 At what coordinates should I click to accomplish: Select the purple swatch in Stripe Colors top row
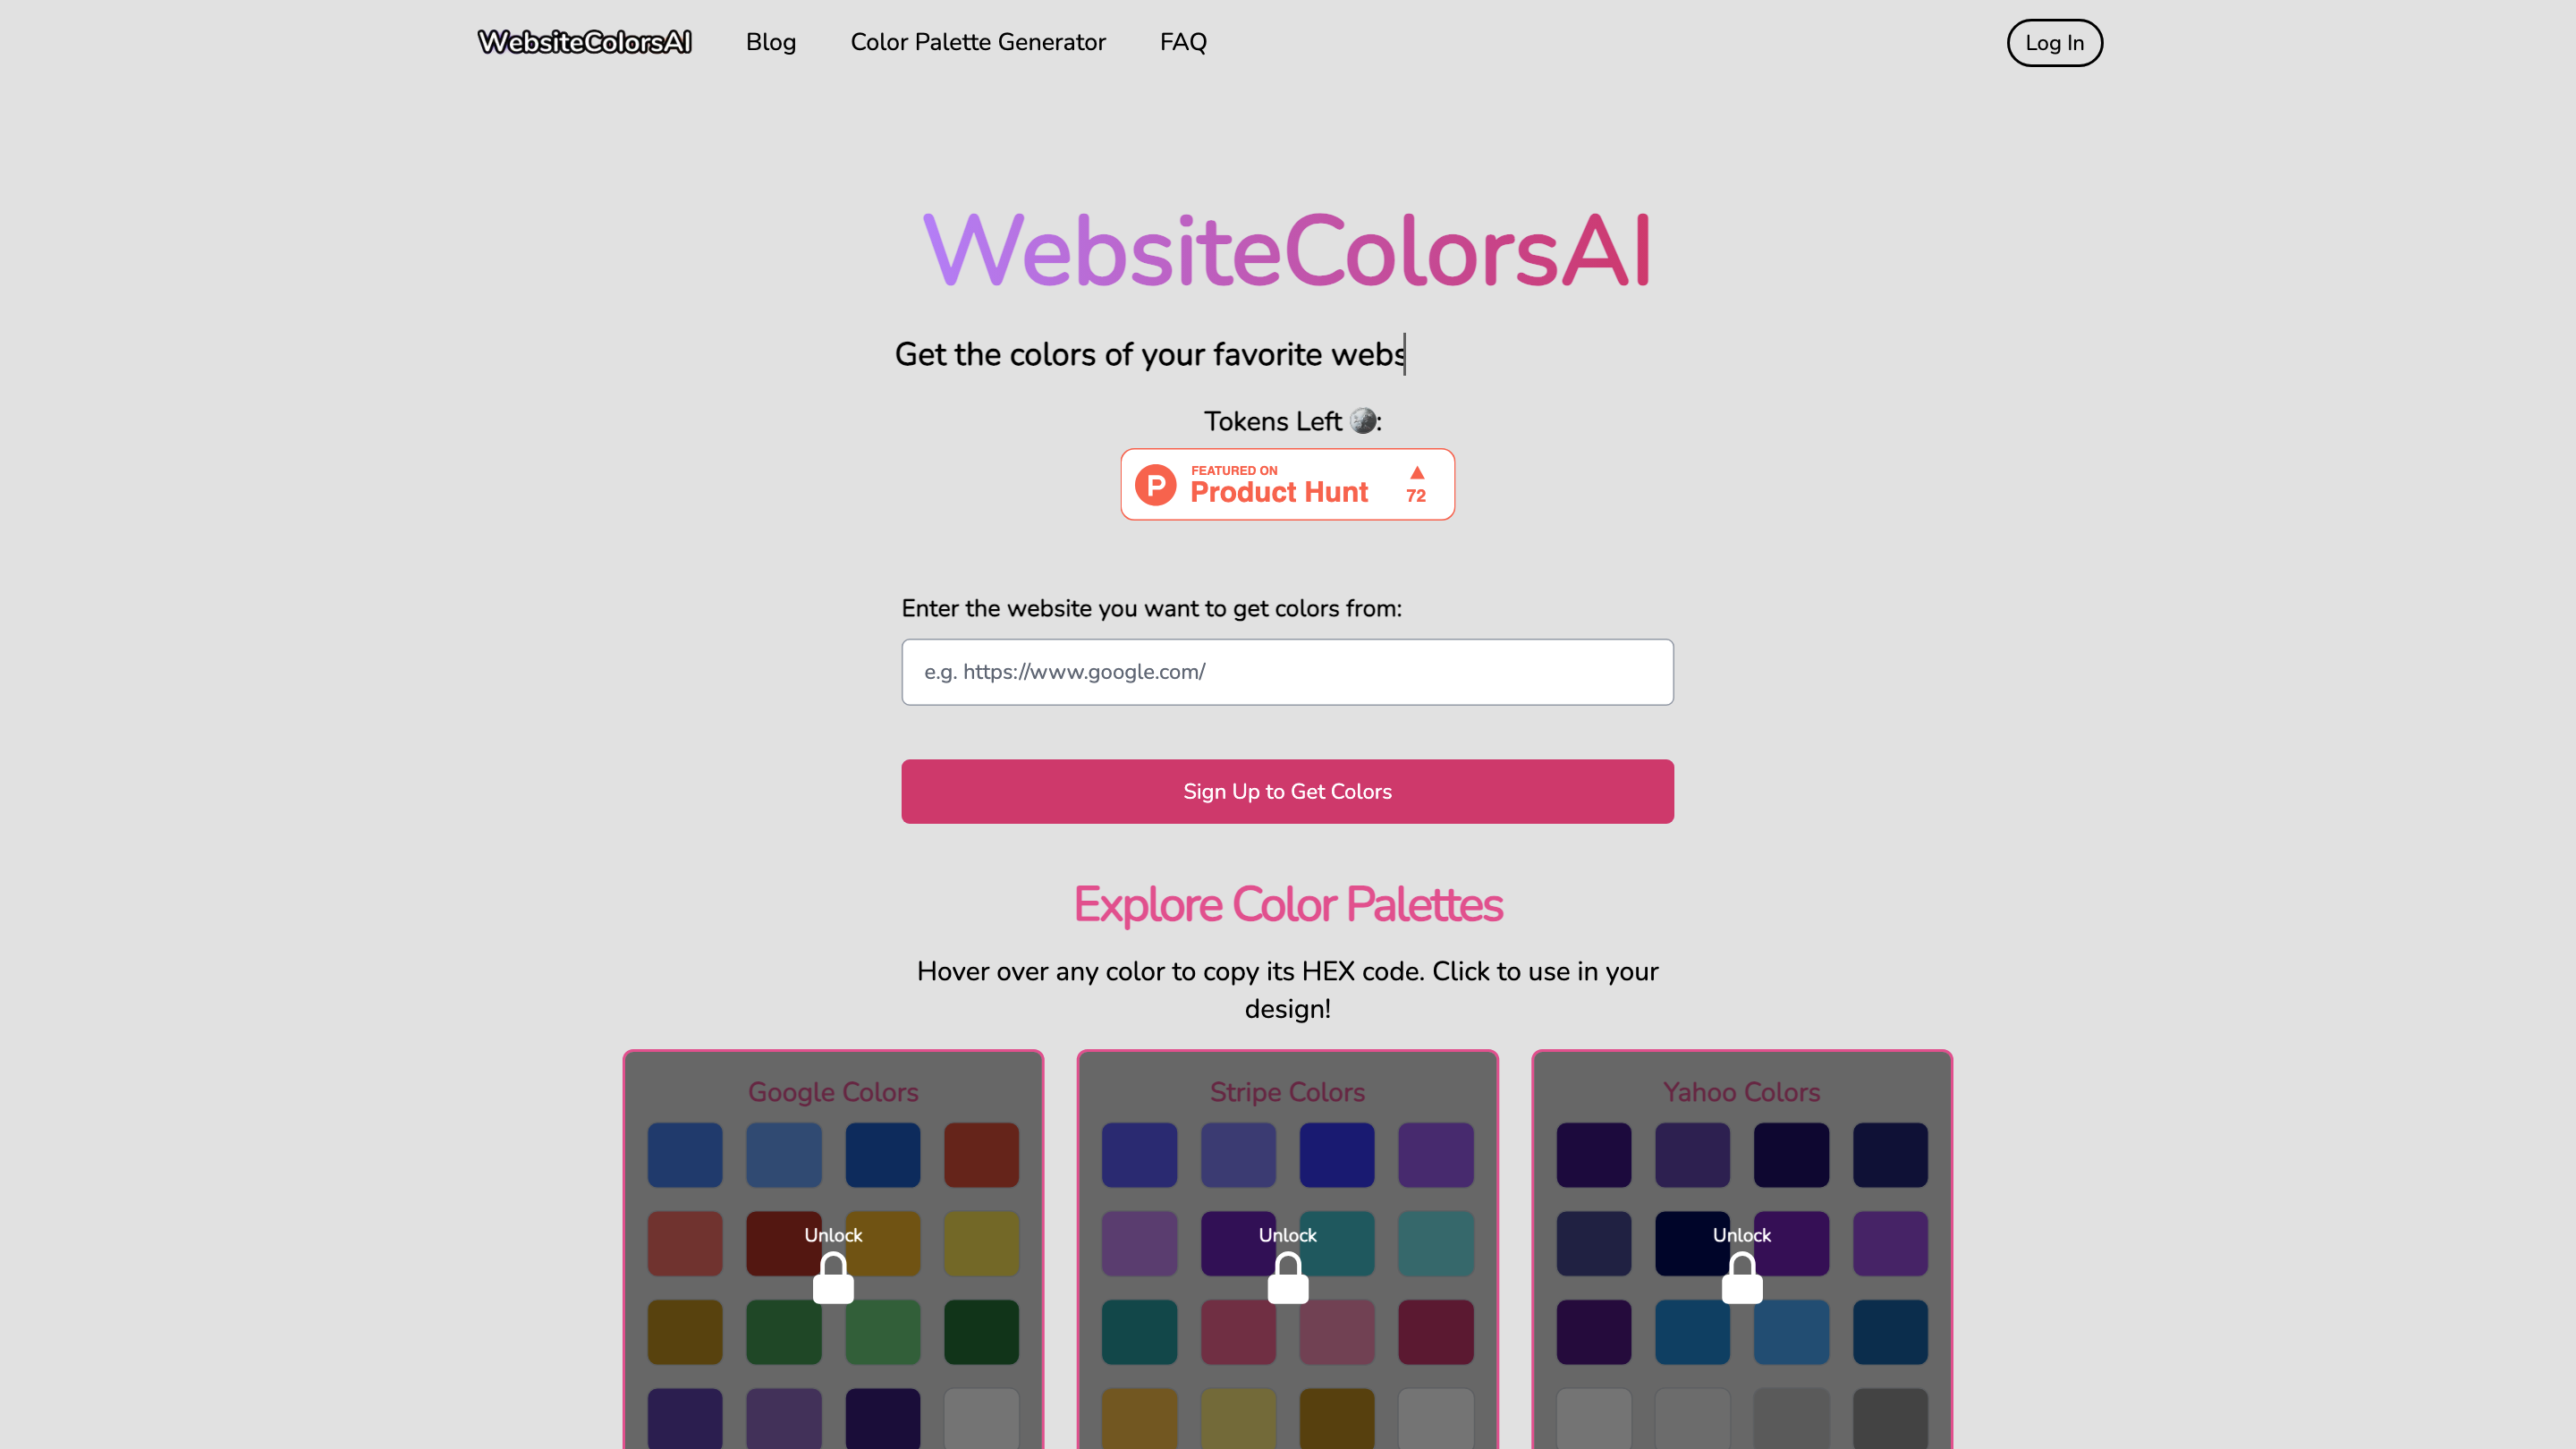[x=1436, y=1155]
